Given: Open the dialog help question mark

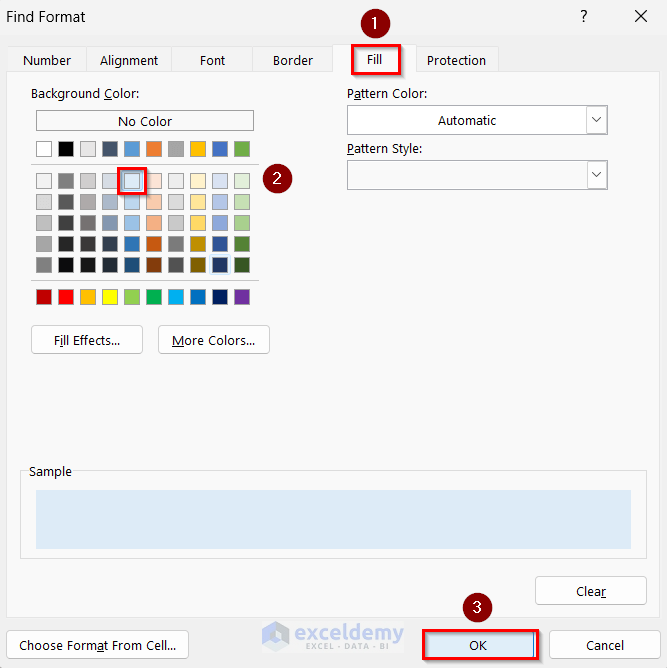Looking at the screenshot, I should (x=584, y=17).
